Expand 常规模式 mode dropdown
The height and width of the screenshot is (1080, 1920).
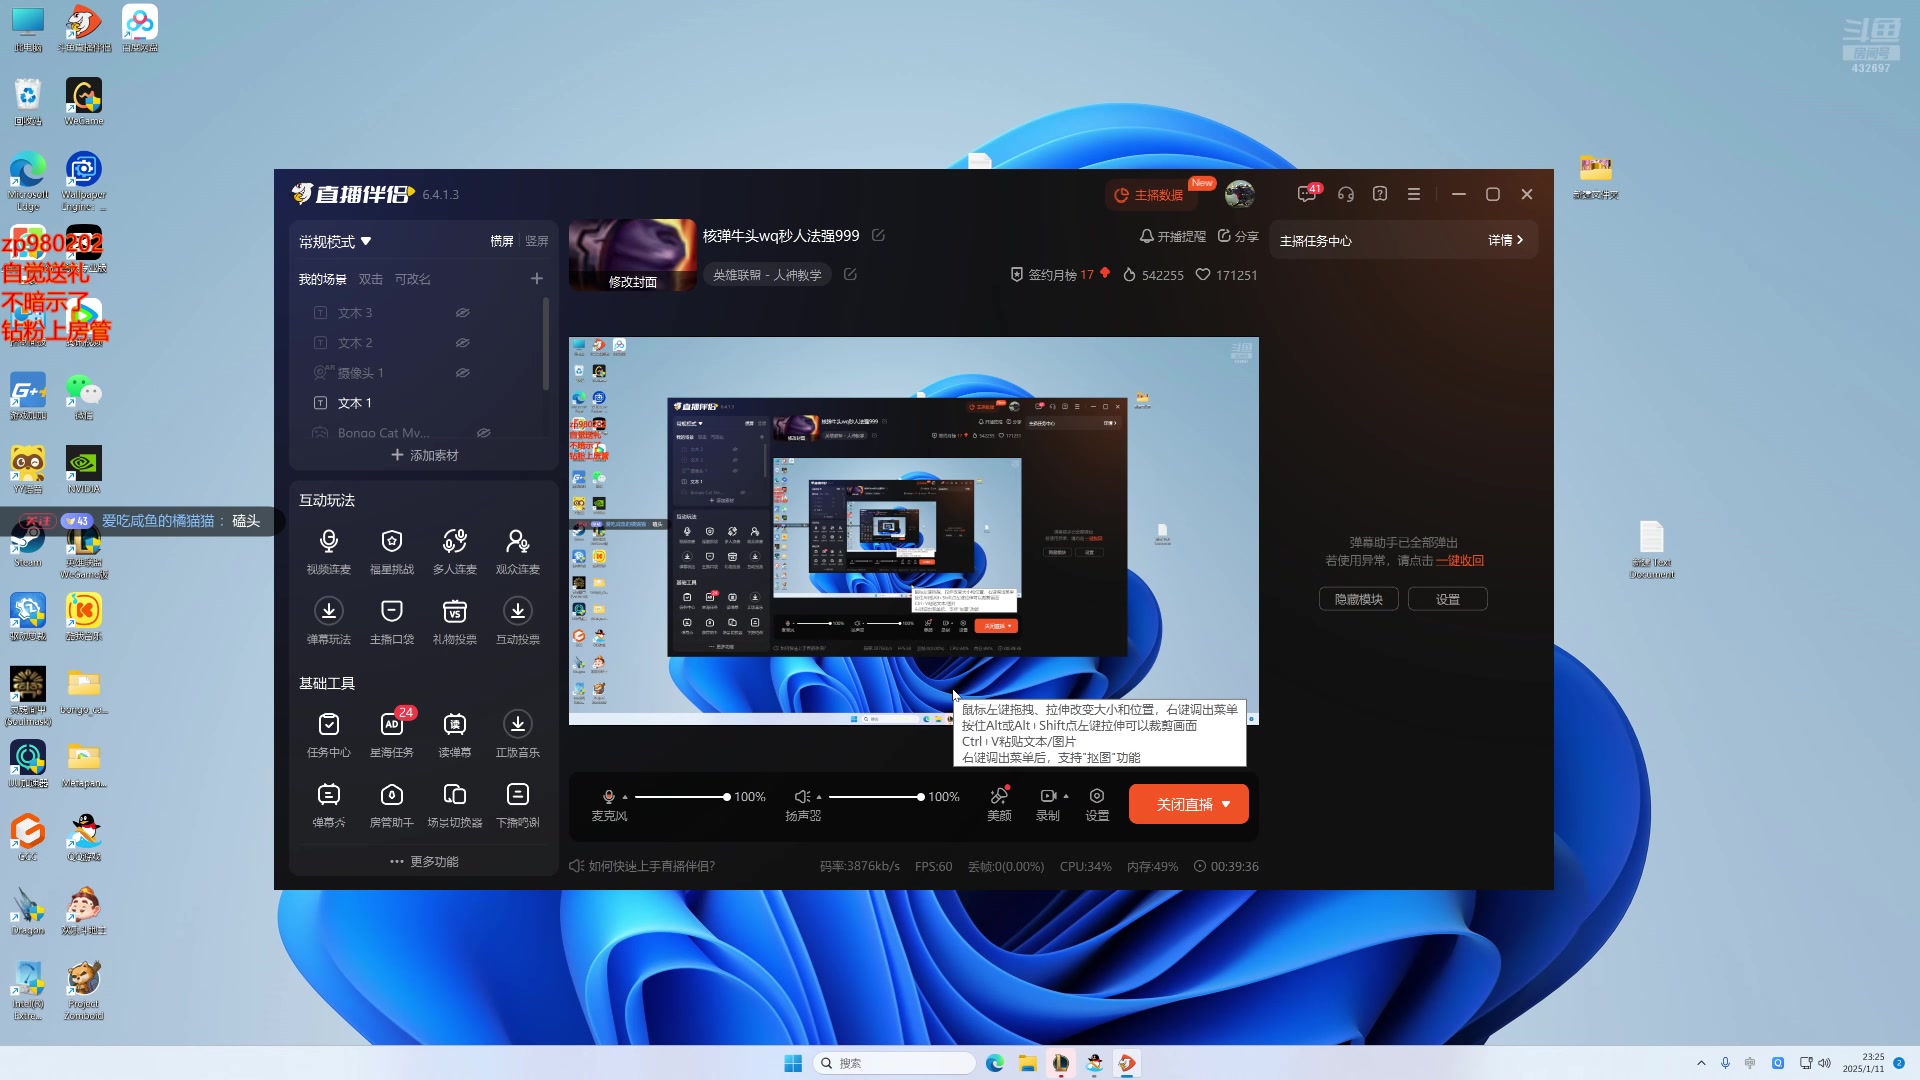coord(335,241)
